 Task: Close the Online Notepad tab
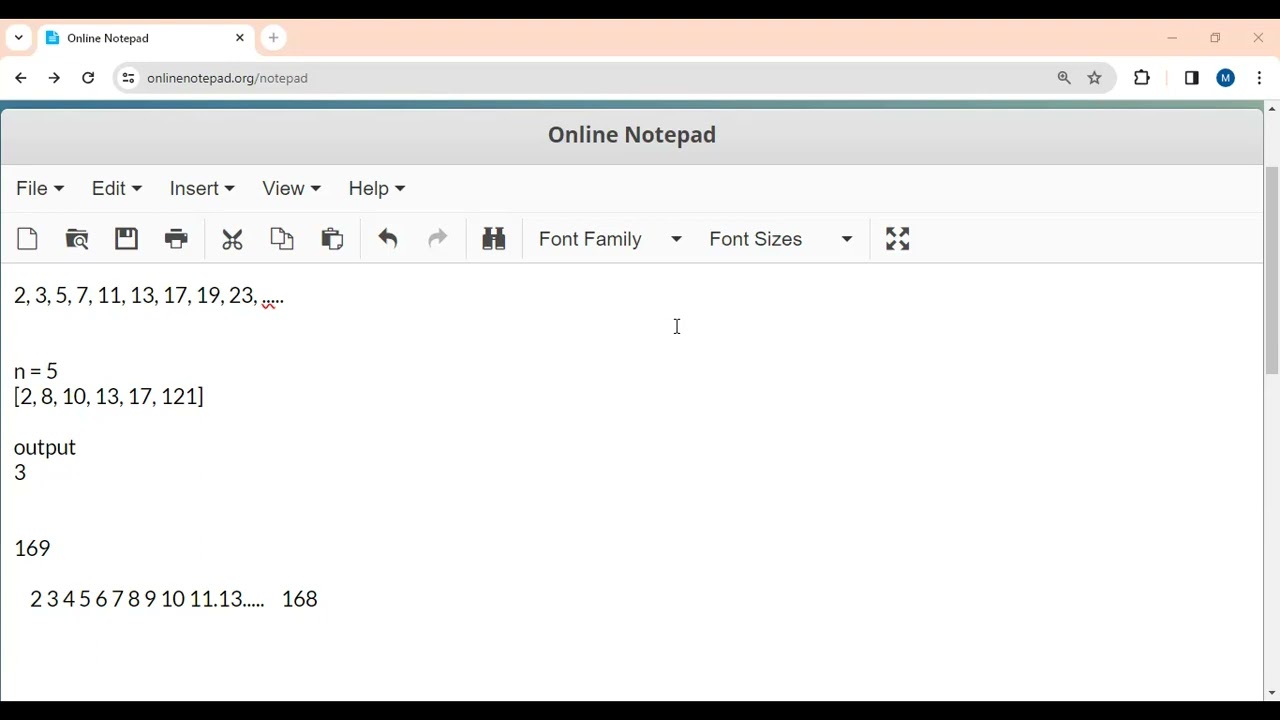[x=240, y=38]
